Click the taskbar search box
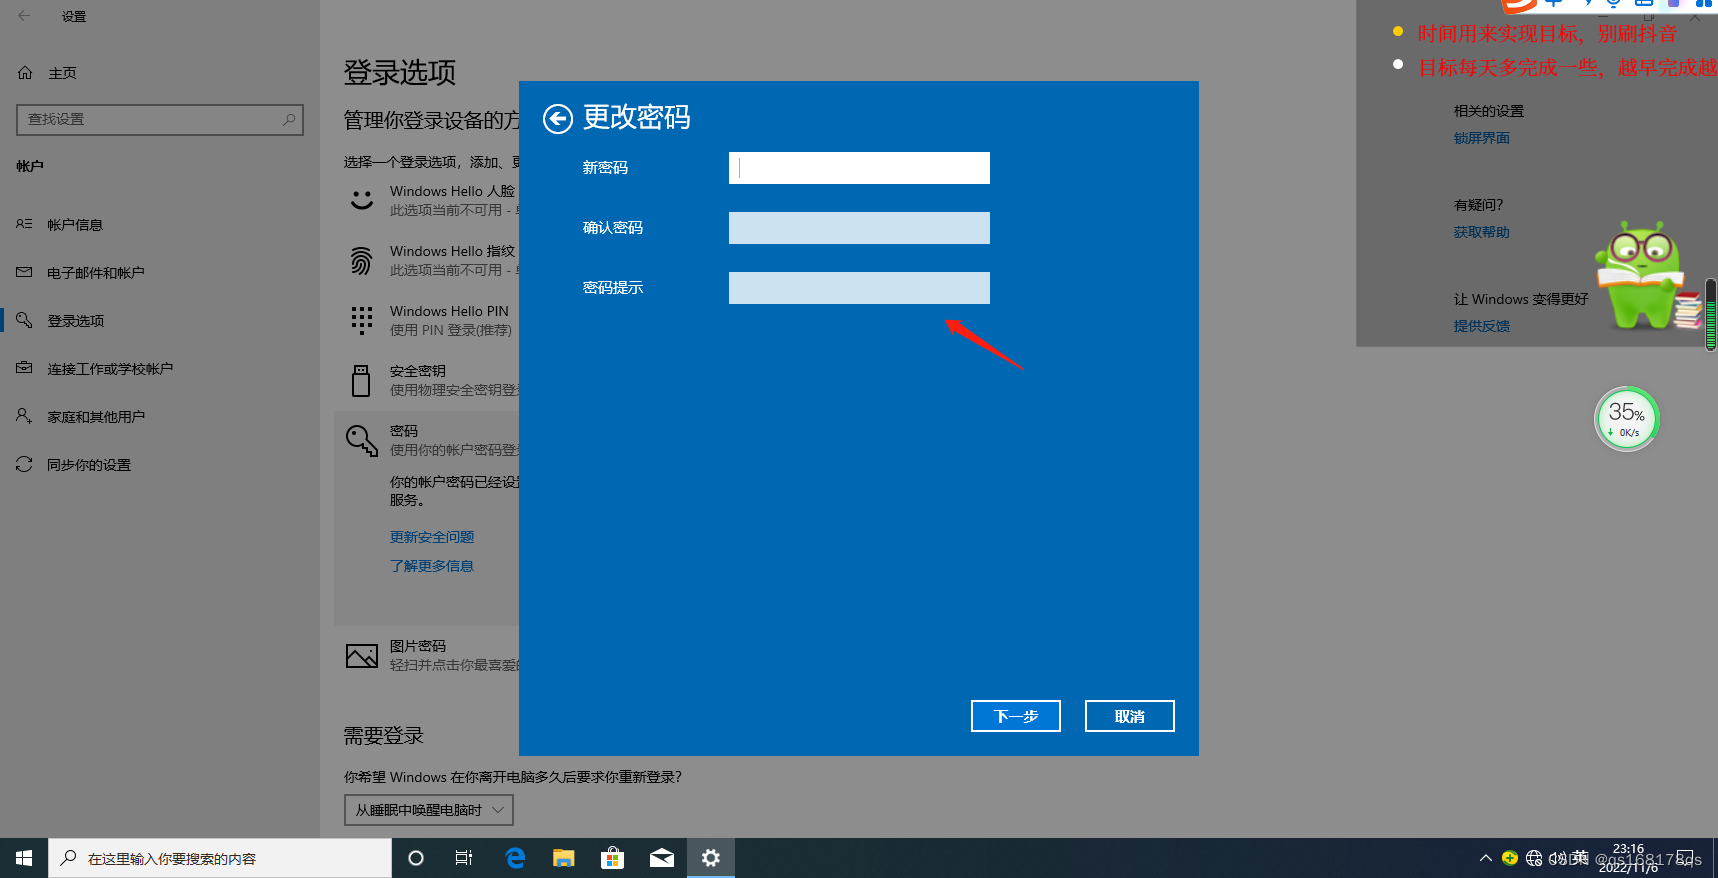 click(x=220, y=858)
